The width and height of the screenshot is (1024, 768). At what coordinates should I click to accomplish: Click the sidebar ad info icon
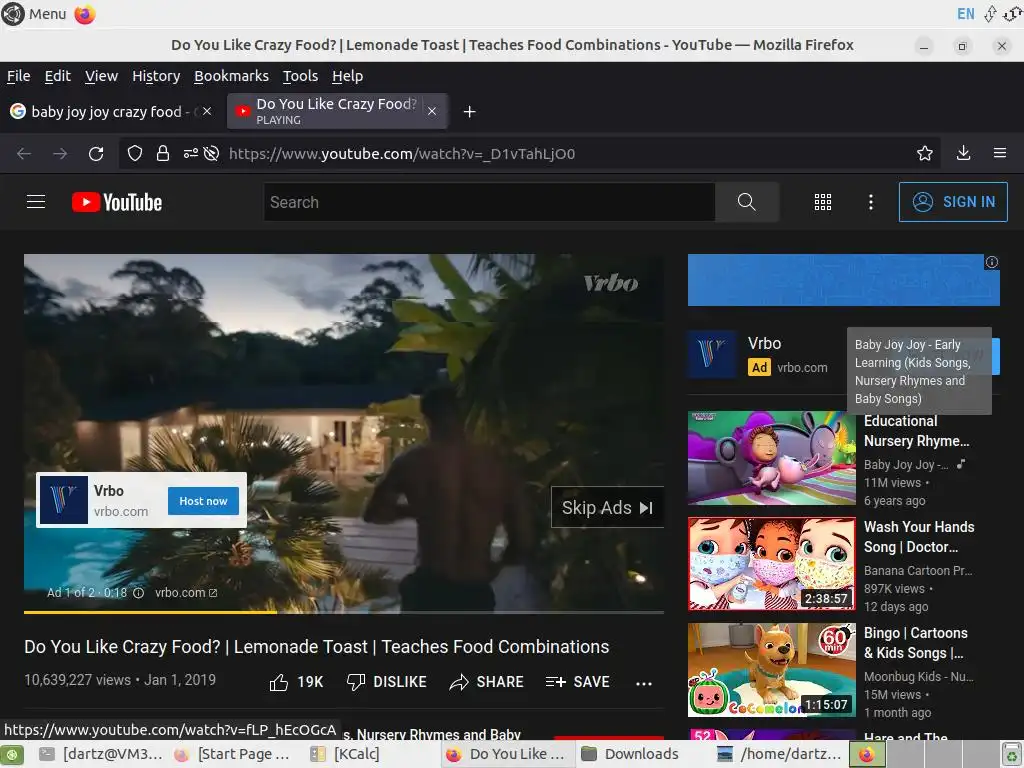[x=991, y=262]
